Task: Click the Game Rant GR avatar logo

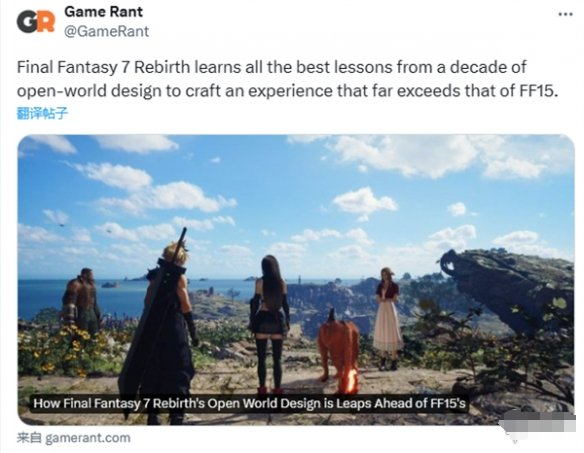Action: coord(36,21)
